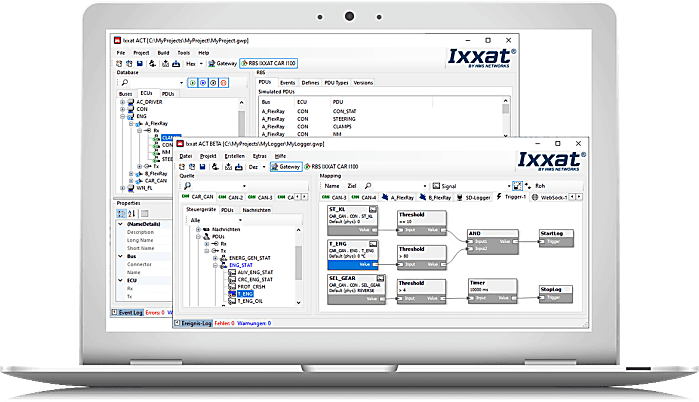Select AUIV_ENG_STAT signal in tree
The width and height of the screenshot is (699, 402).
(x=255, y=272)
